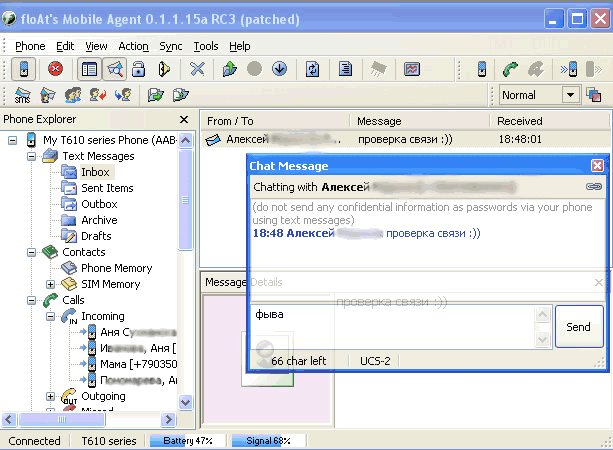The height and width of the screenshot is (450, 613).
Task: Click the blue crossed-tools icon in toolbar
Action: tap(198, 69)
